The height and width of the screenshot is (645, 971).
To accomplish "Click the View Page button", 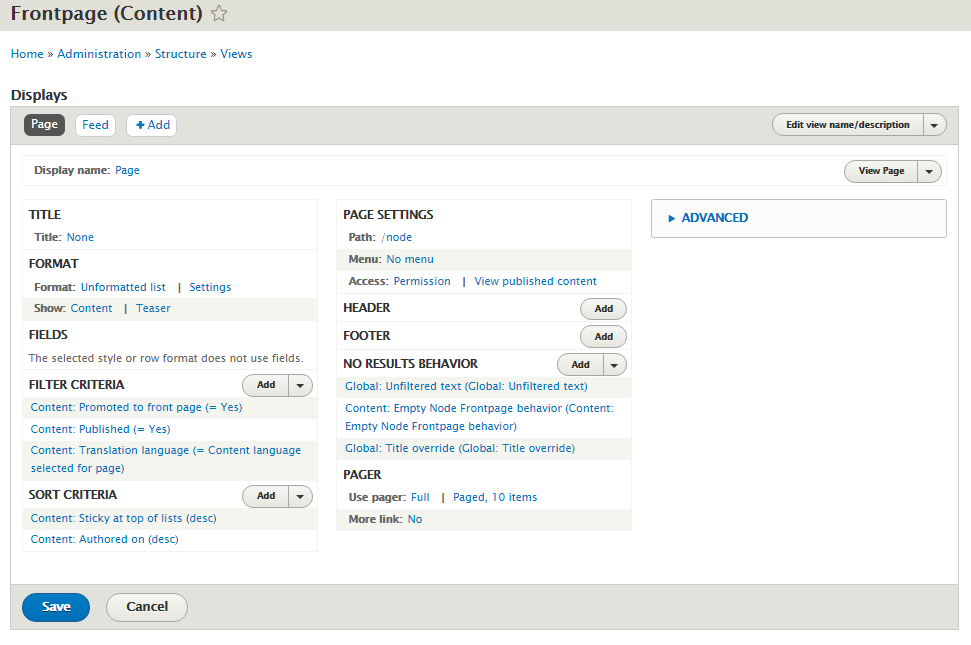I will (x=881, y=171).
